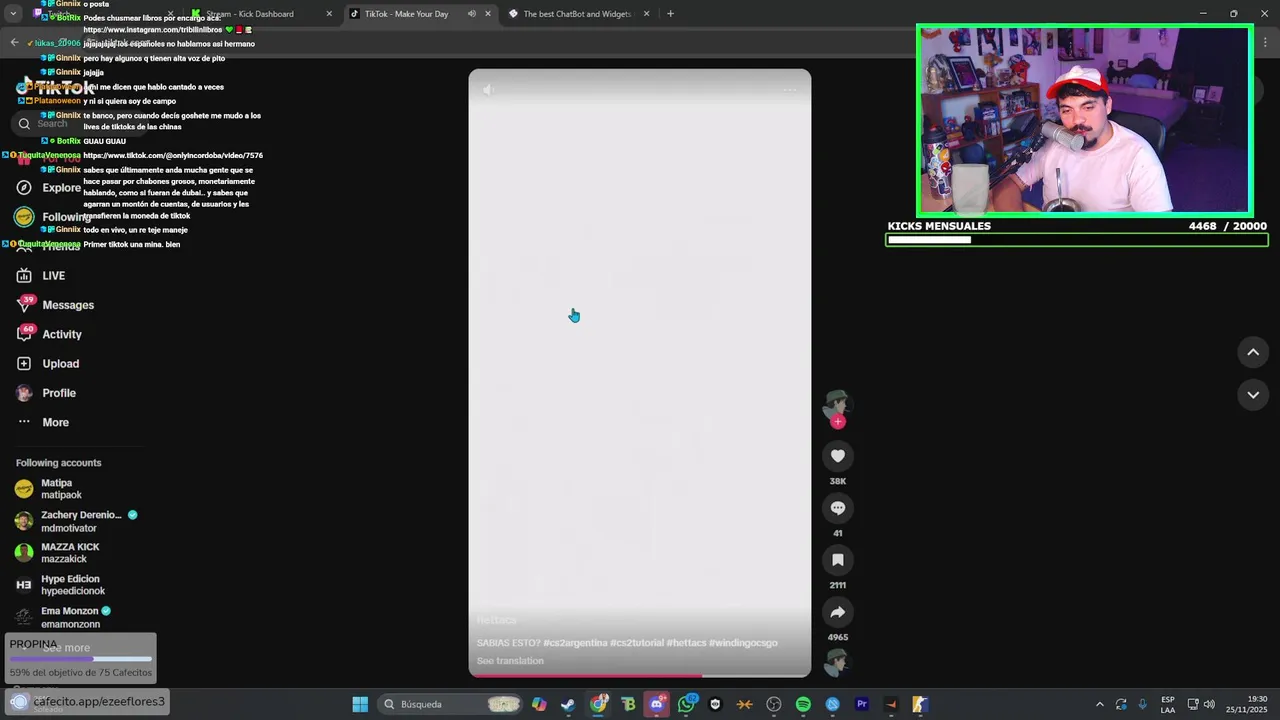Close the Kick Dashboard tab
1280x720 pixels.
coord(329,14)
